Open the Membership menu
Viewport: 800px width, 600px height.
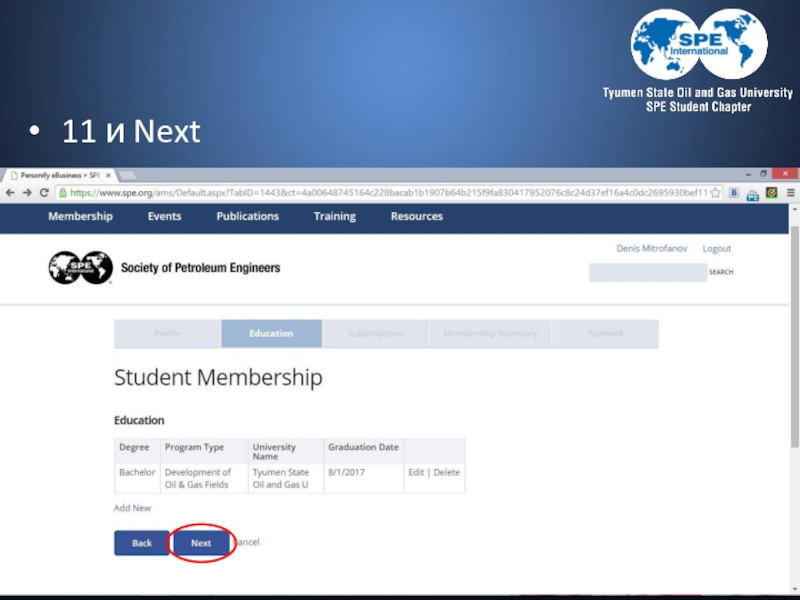point(80,216)
